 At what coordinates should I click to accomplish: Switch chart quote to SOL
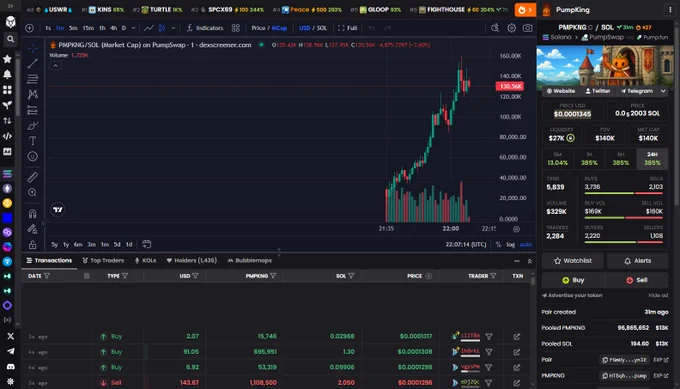(x=322, y=28)
